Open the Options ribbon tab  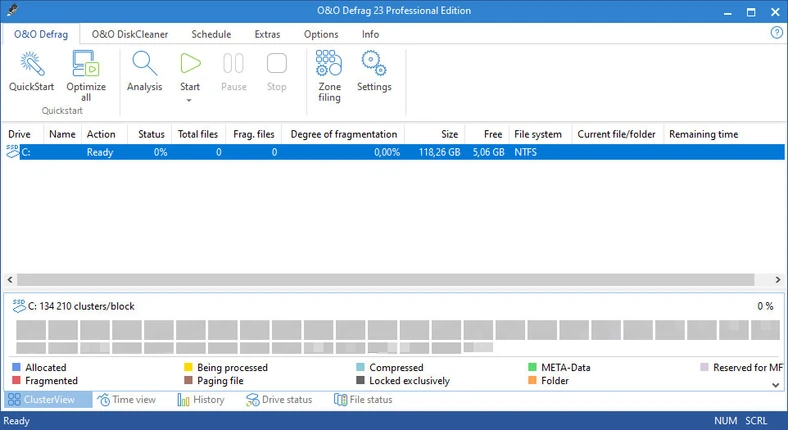click(x=321, y=34)
